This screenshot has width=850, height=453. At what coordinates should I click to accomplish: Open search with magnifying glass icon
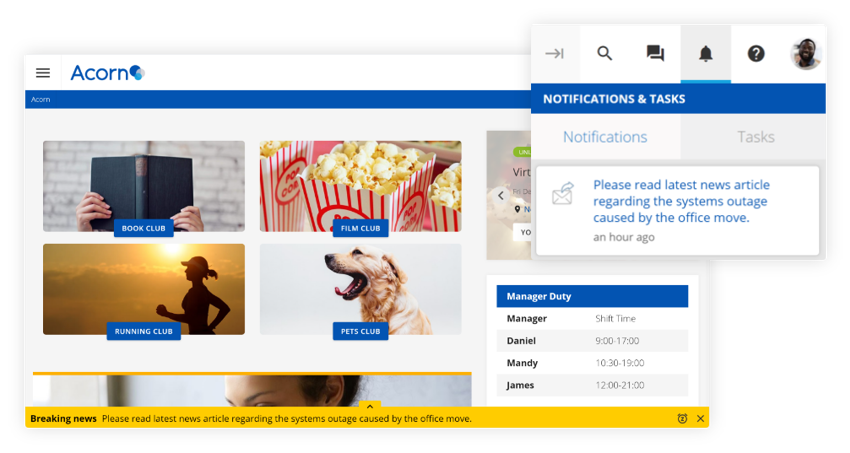pos(605,54)
